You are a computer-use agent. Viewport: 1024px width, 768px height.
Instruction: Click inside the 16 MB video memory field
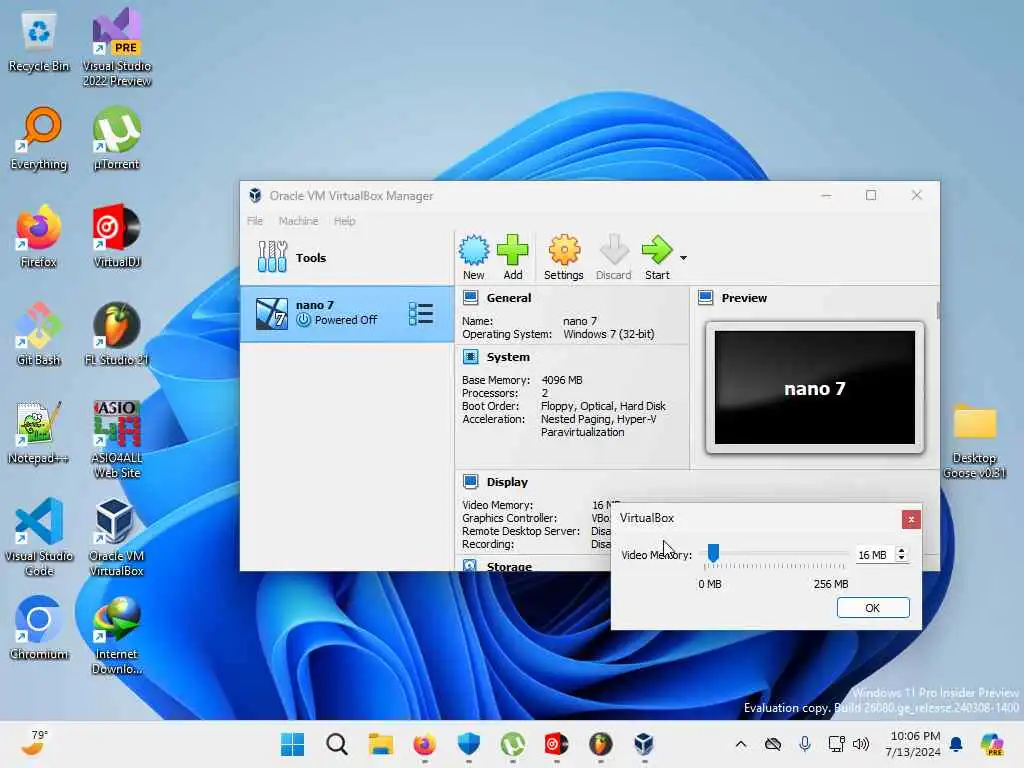pyautogui.click(x=874, y=554)
